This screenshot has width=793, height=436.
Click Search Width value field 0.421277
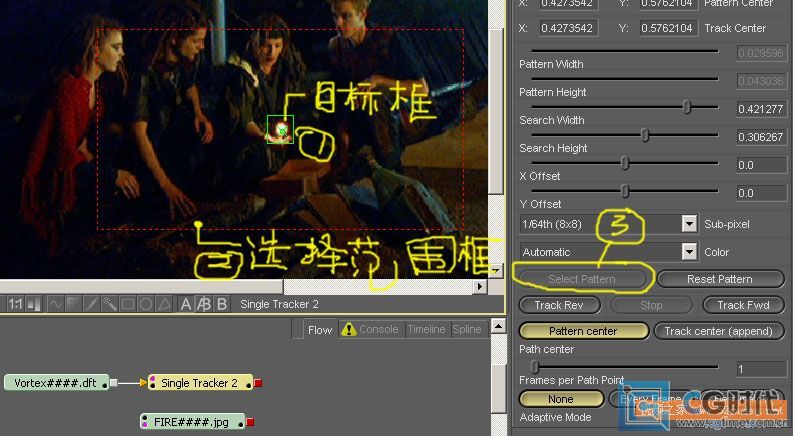point(761,109)
